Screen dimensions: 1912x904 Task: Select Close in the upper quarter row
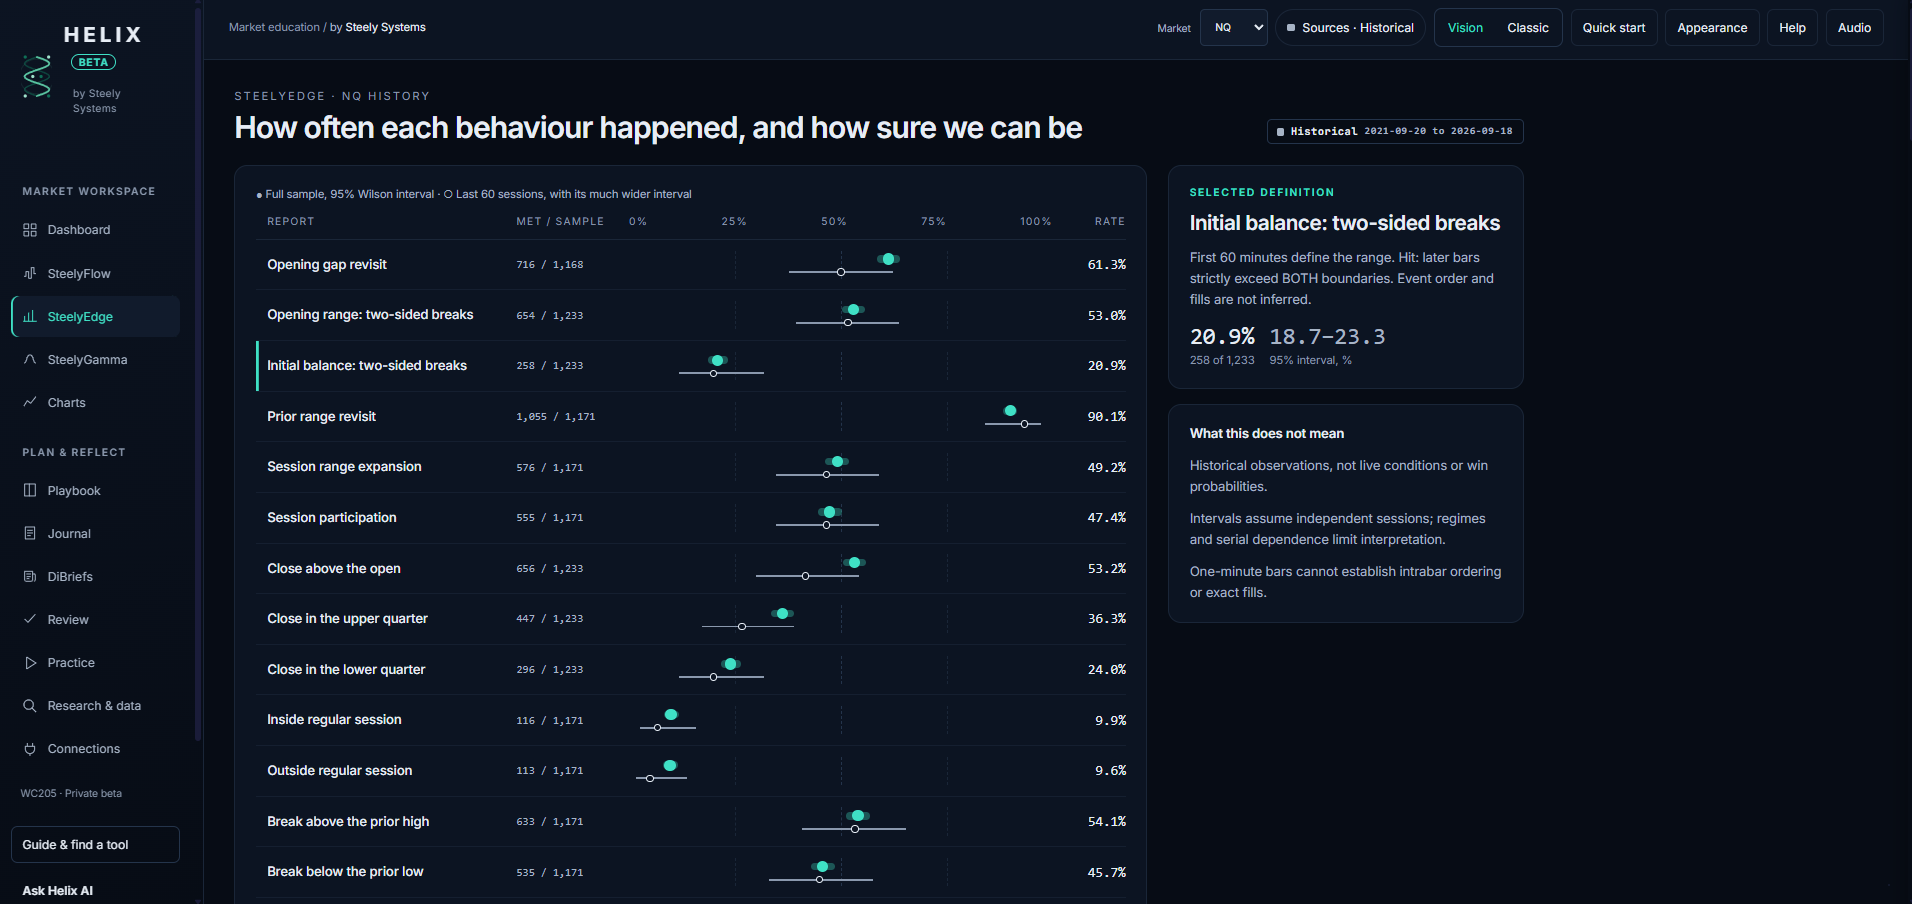pos(691,618)
